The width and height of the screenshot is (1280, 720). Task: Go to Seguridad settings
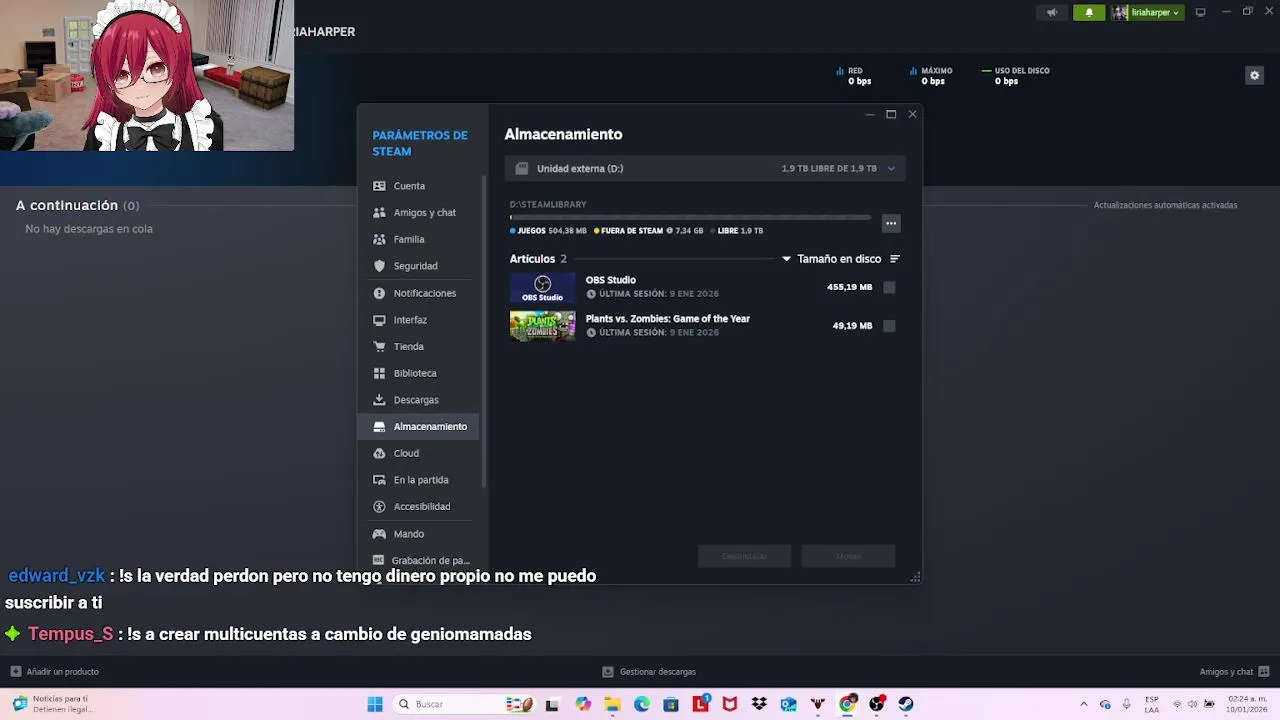coord(420,266)
